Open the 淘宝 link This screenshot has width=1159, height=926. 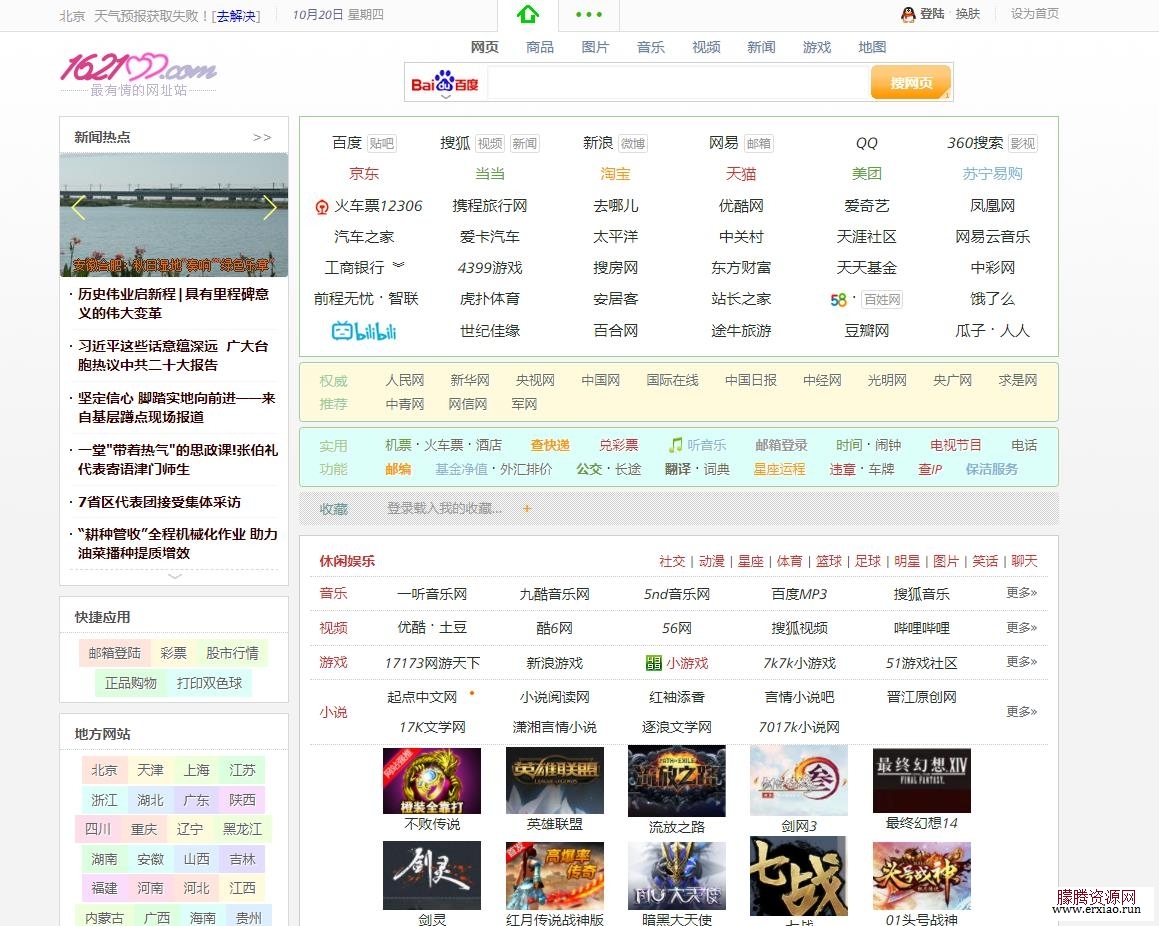coord(615,174)
